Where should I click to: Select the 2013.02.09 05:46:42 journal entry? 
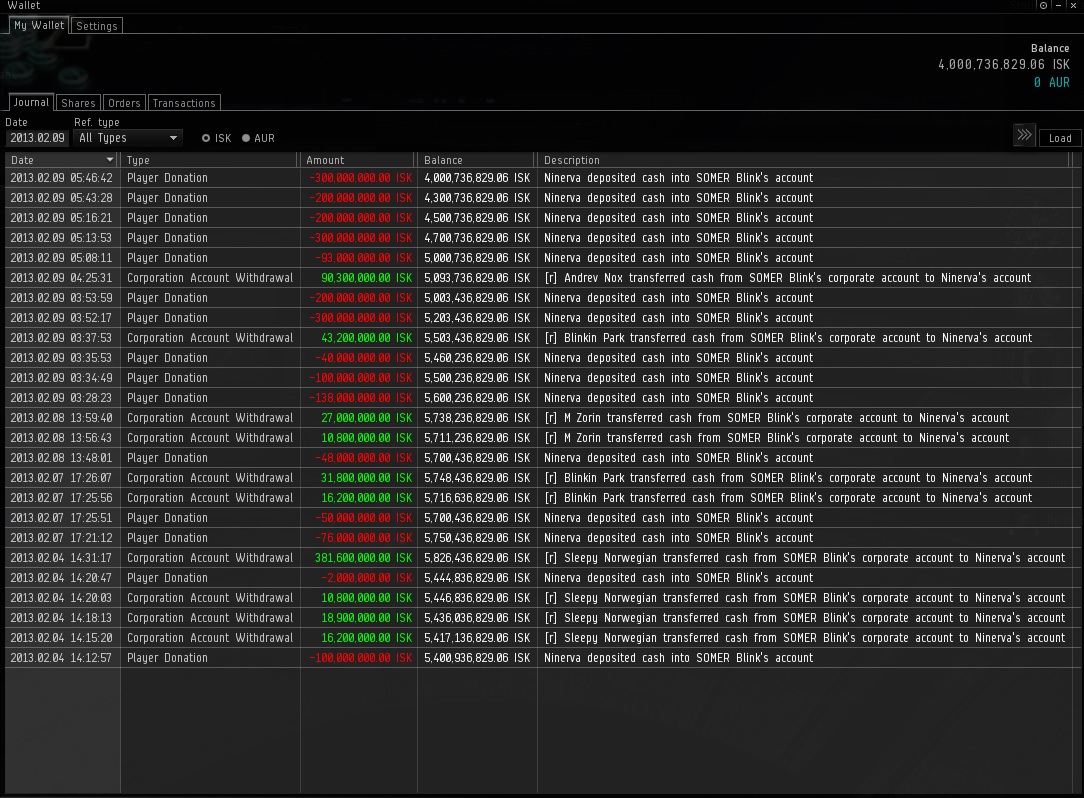click(x=543, y=178)
